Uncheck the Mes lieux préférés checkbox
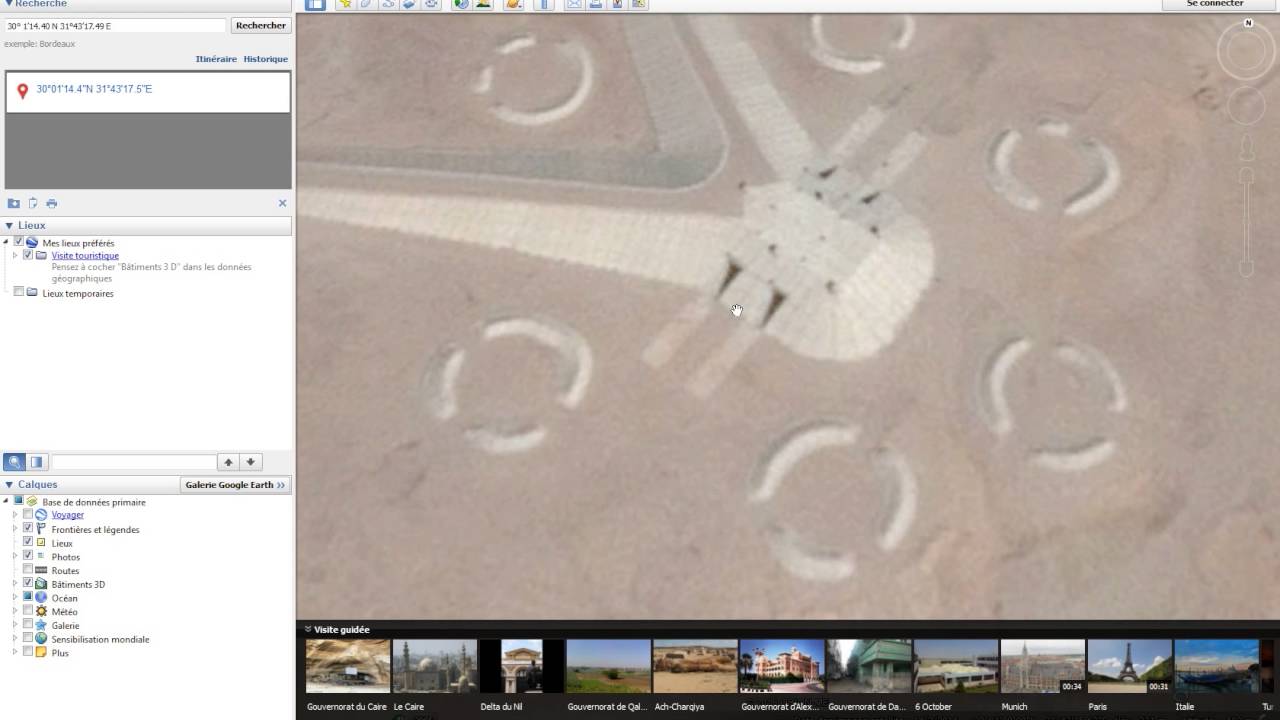The height and width of the screenshot is (720, 1280). [18, 242]
